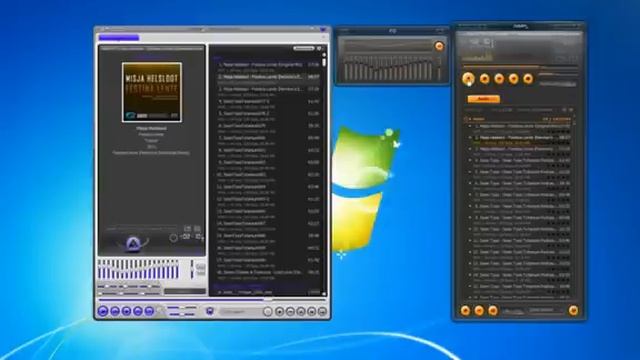This screenshot has height=360, width=640.
Task: Adjust a purple equalizer band slider in the left player
Action: pyautogui.click(x=138, y=269)
